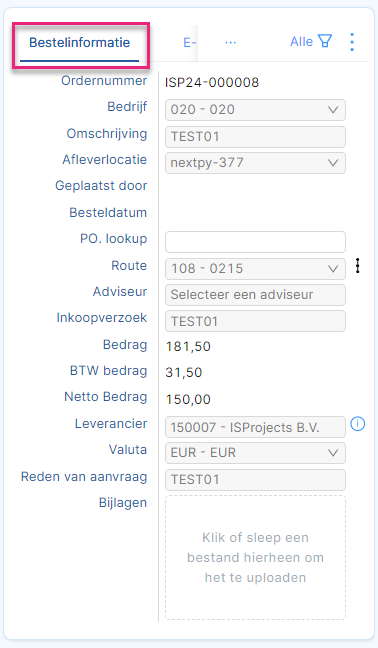
Task: Click the order number ISP24-000008
Action: pyautogui.click(x=212, y=83)
